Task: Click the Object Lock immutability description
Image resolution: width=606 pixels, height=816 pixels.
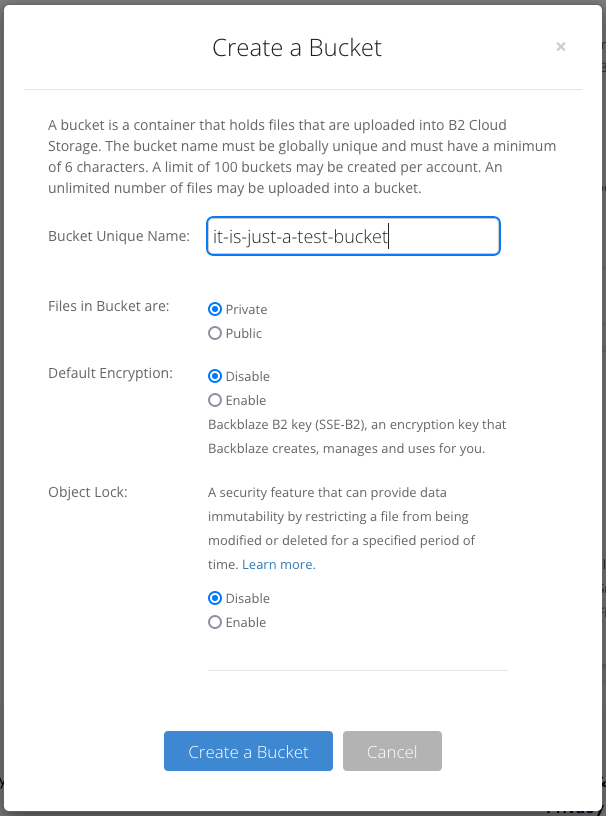Action: click(x=350, y=516)
